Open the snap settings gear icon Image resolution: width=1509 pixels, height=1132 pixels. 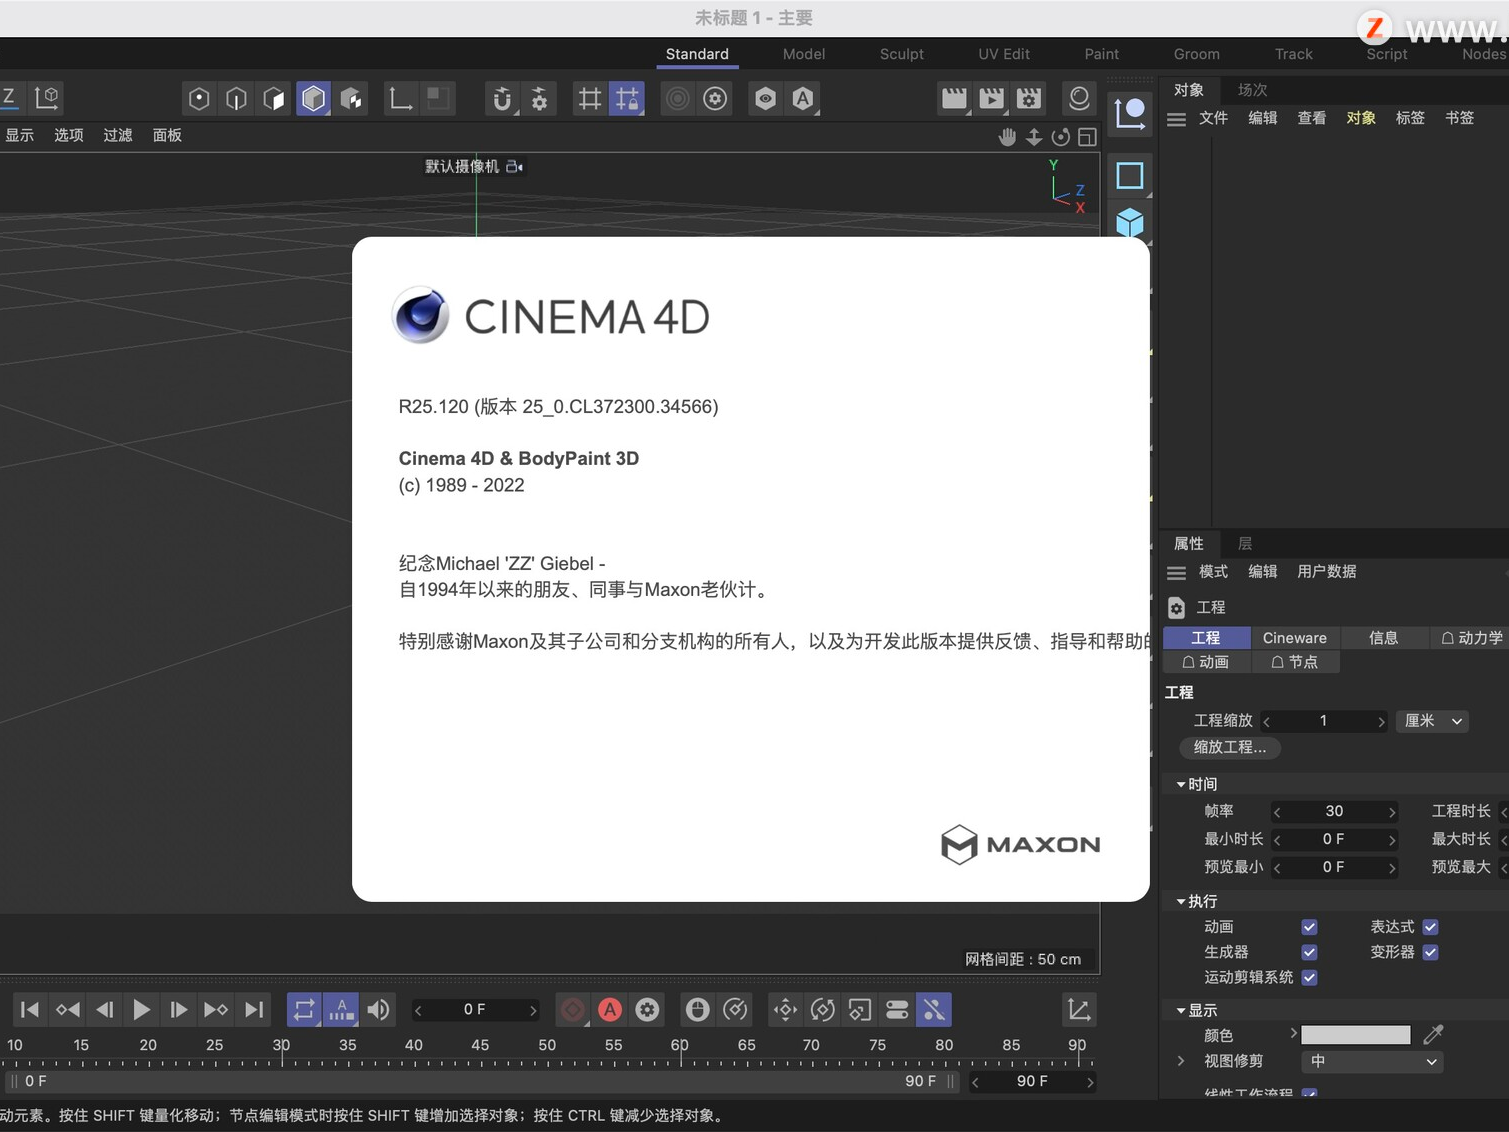coord(539,98)
